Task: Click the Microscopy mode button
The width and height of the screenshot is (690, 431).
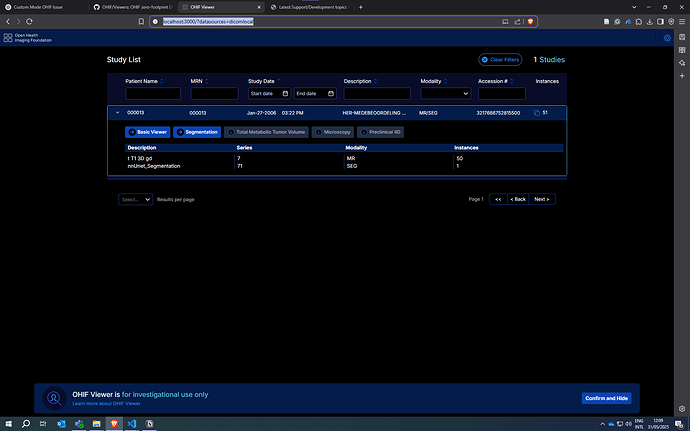Action: coord(333,132)
